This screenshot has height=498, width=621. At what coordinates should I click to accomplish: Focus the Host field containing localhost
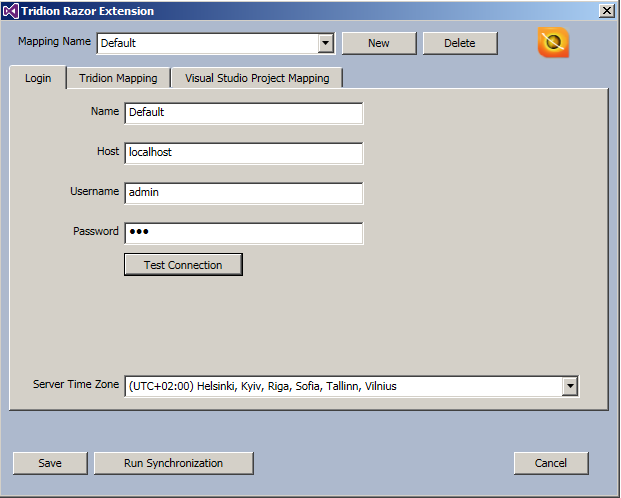point(244,153)
